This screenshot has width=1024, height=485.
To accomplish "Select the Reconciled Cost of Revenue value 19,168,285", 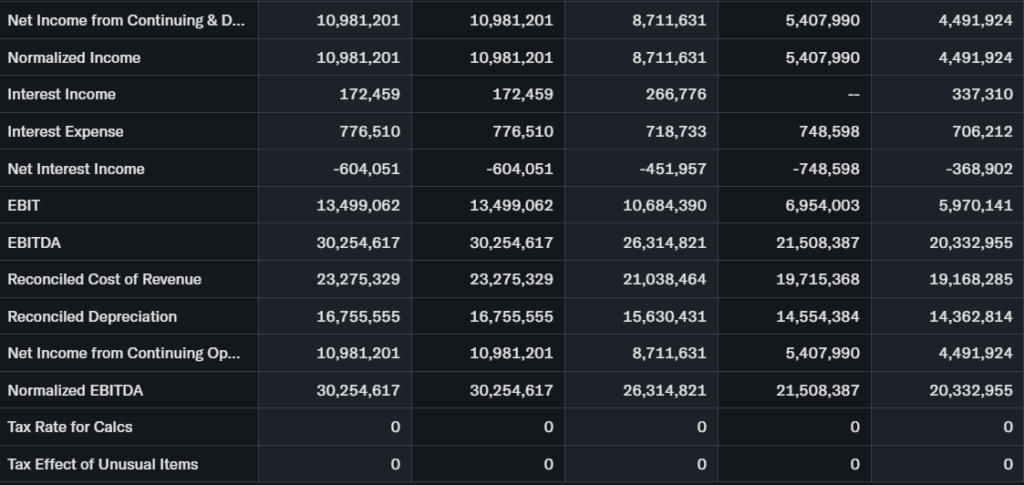I will click(x=970, y=280).
